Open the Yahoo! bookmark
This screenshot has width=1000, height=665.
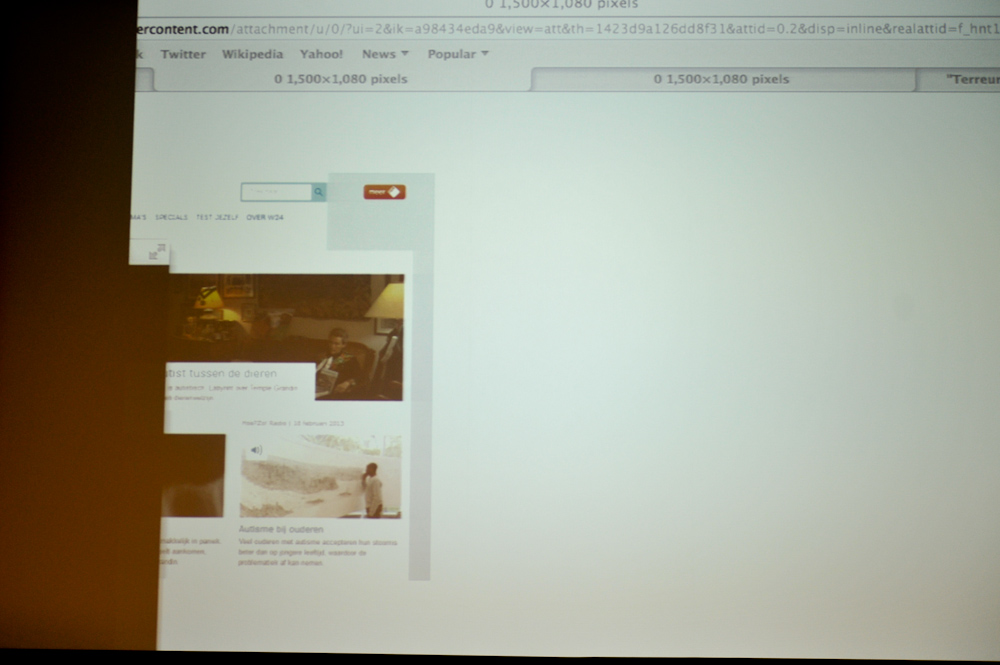coord(321,54)
